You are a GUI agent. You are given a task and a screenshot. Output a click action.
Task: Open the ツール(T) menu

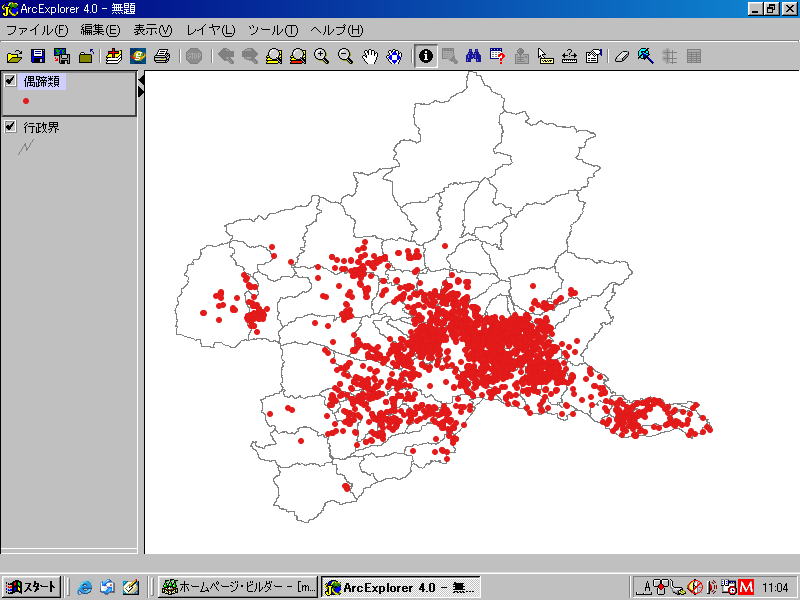point(272,30)
